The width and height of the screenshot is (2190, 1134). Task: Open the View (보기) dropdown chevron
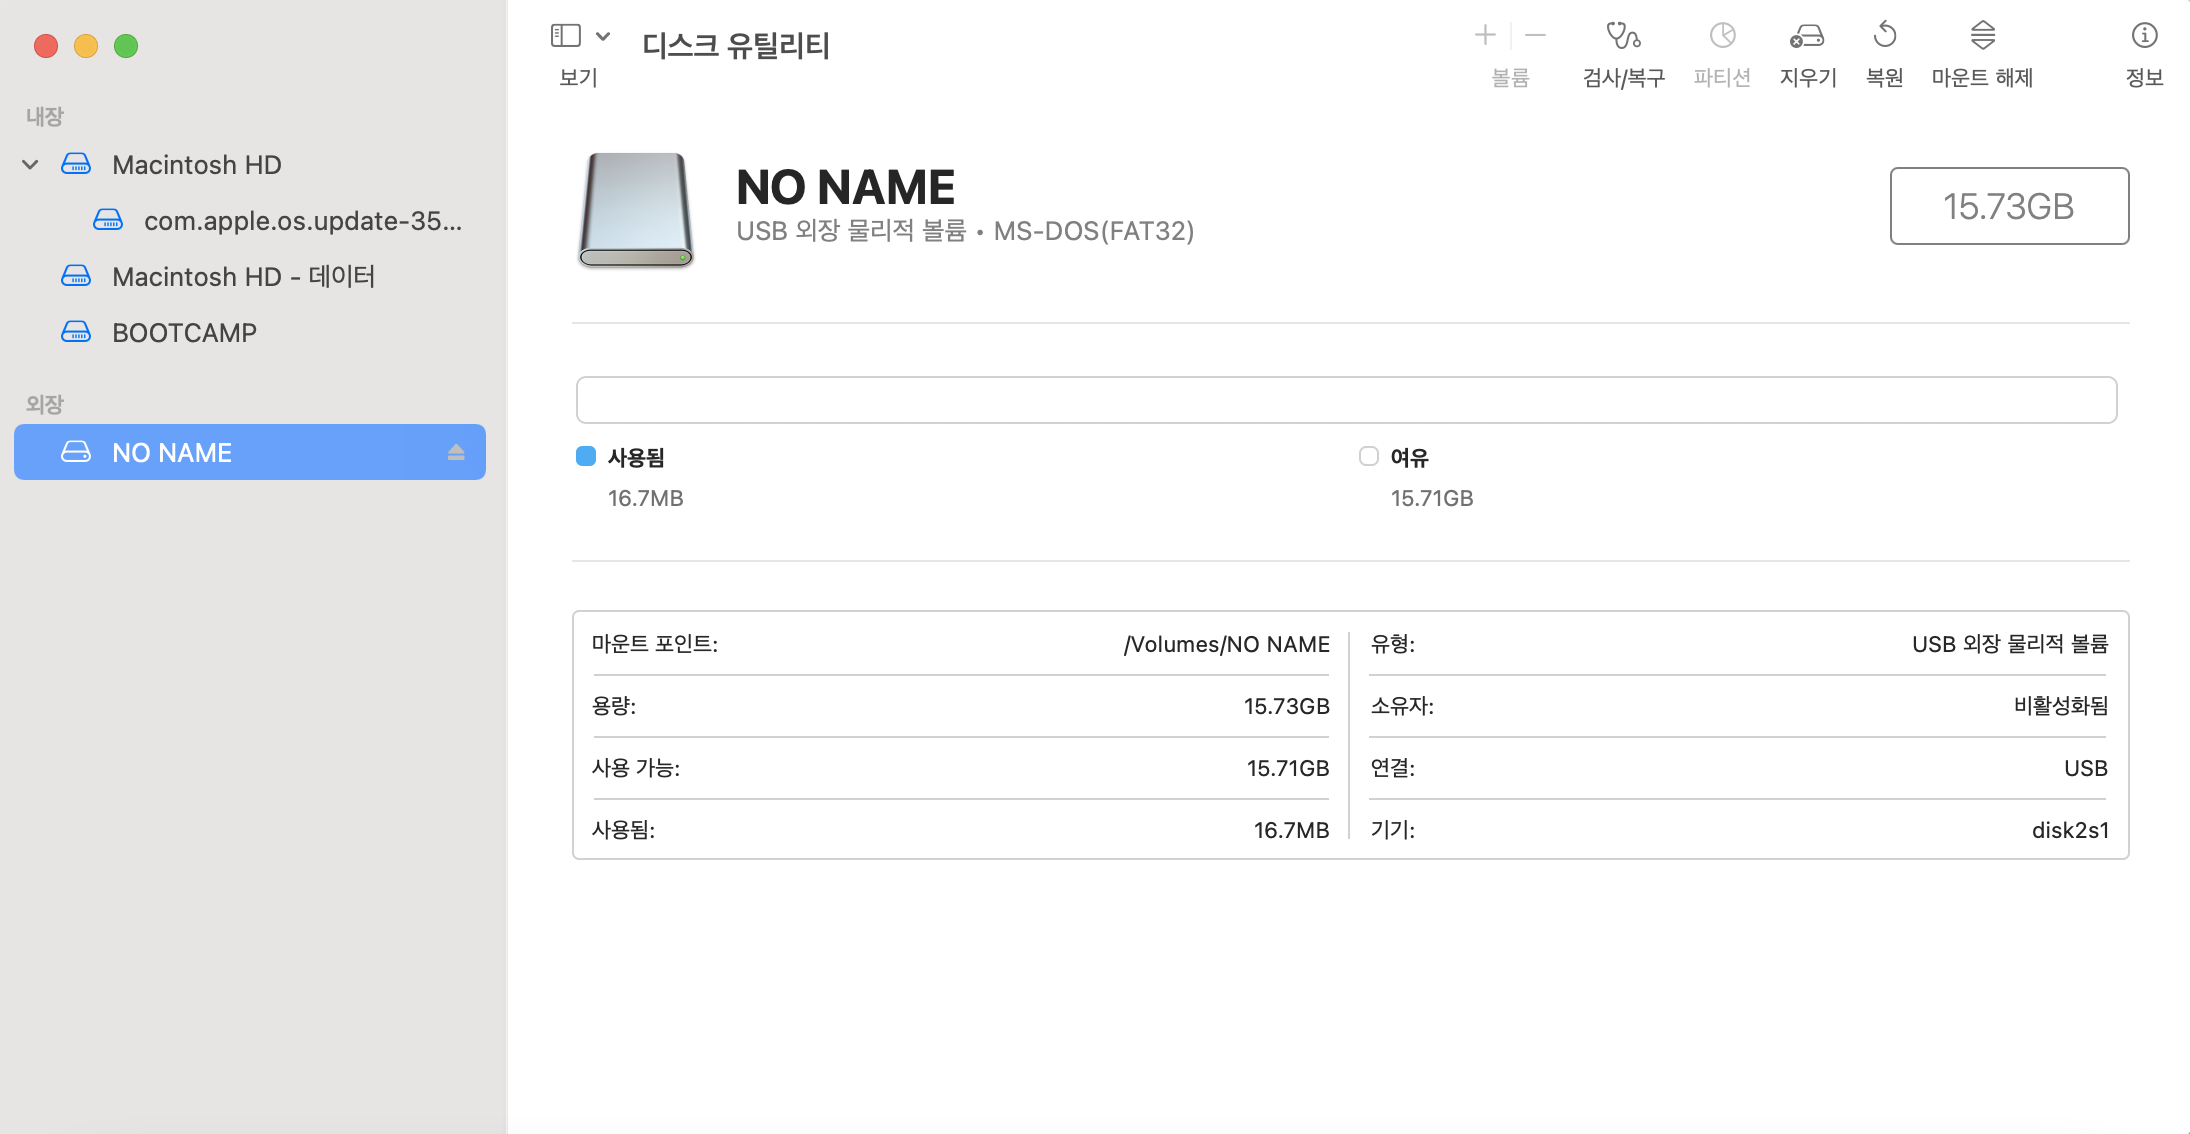coord(603,36)
